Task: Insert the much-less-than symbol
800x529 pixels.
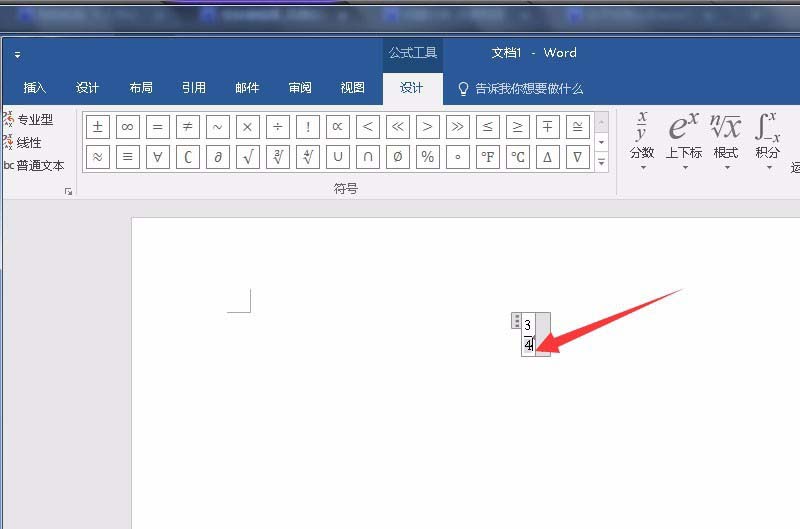Action: point(397,127)
